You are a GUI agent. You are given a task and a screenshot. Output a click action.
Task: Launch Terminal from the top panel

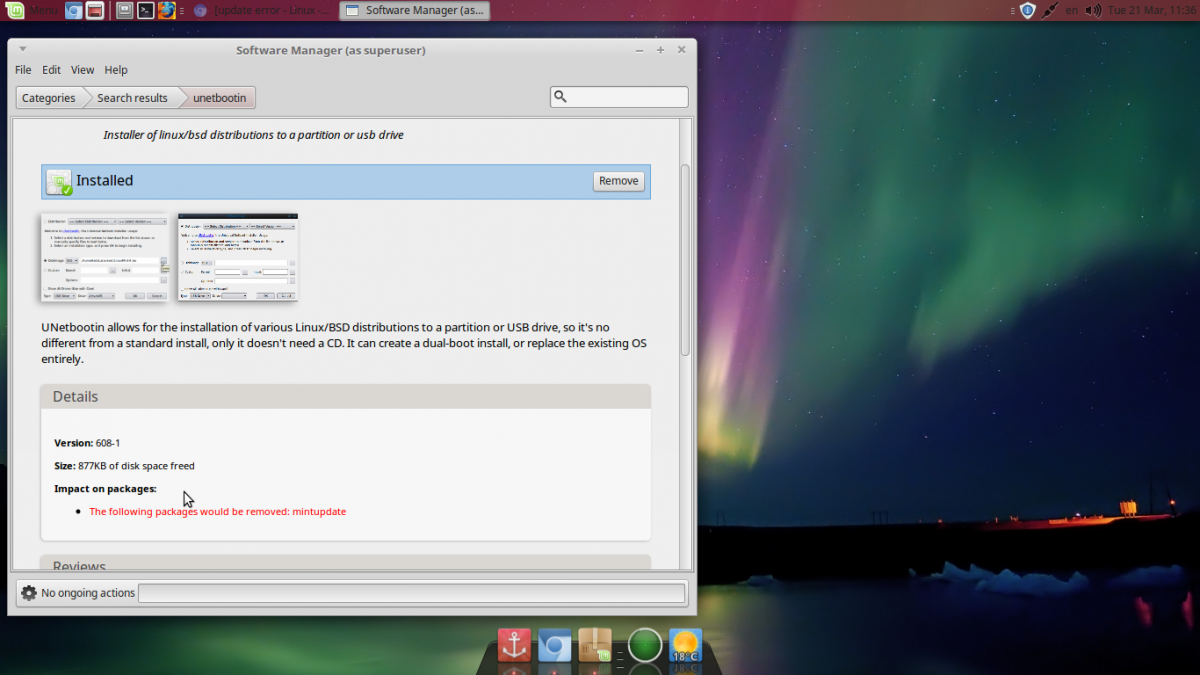(145, 11)
